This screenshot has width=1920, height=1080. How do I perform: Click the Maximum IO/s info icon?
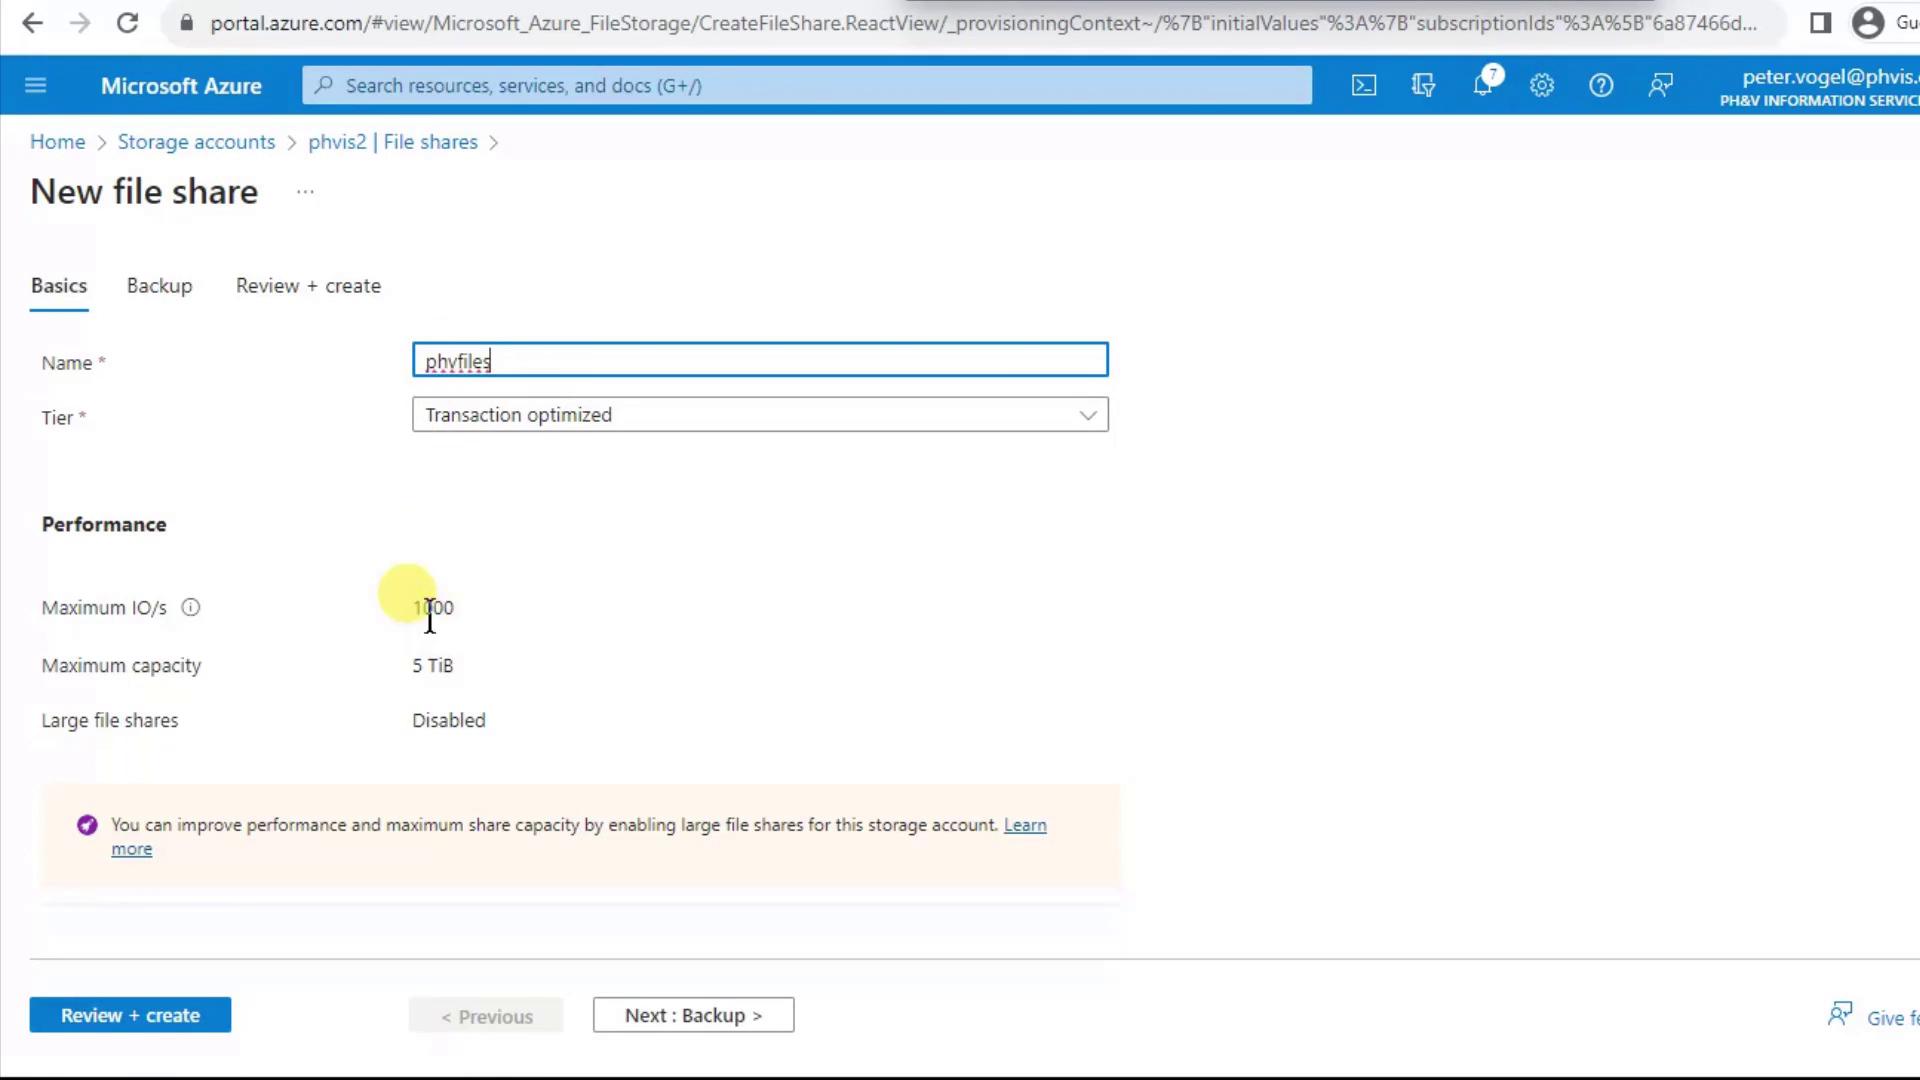(x=191, y=607)
